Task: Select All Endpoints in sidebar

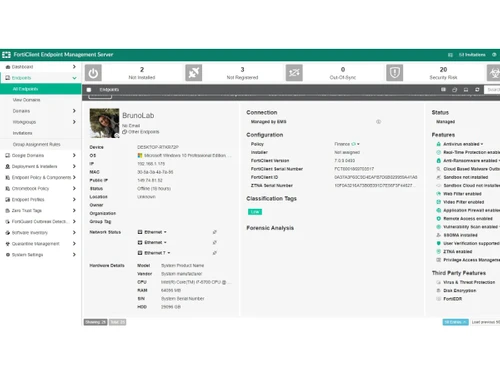Action: (x=40, y=89)
